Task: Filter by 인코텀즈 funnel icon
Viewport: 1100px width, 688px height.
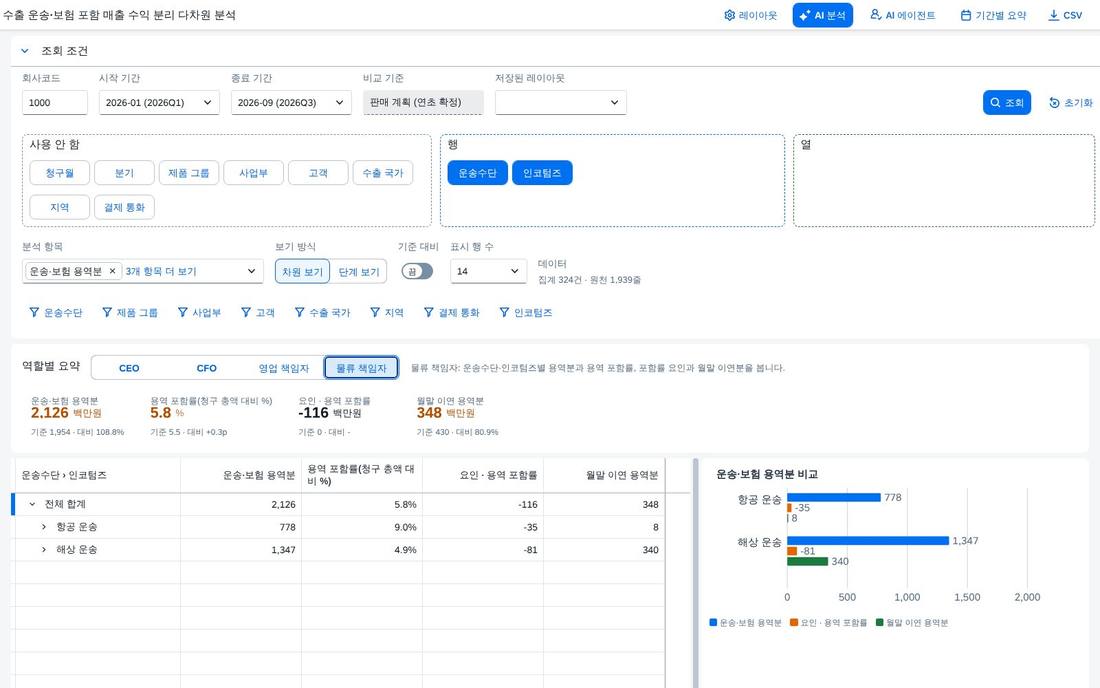Action: click(504, 312)
